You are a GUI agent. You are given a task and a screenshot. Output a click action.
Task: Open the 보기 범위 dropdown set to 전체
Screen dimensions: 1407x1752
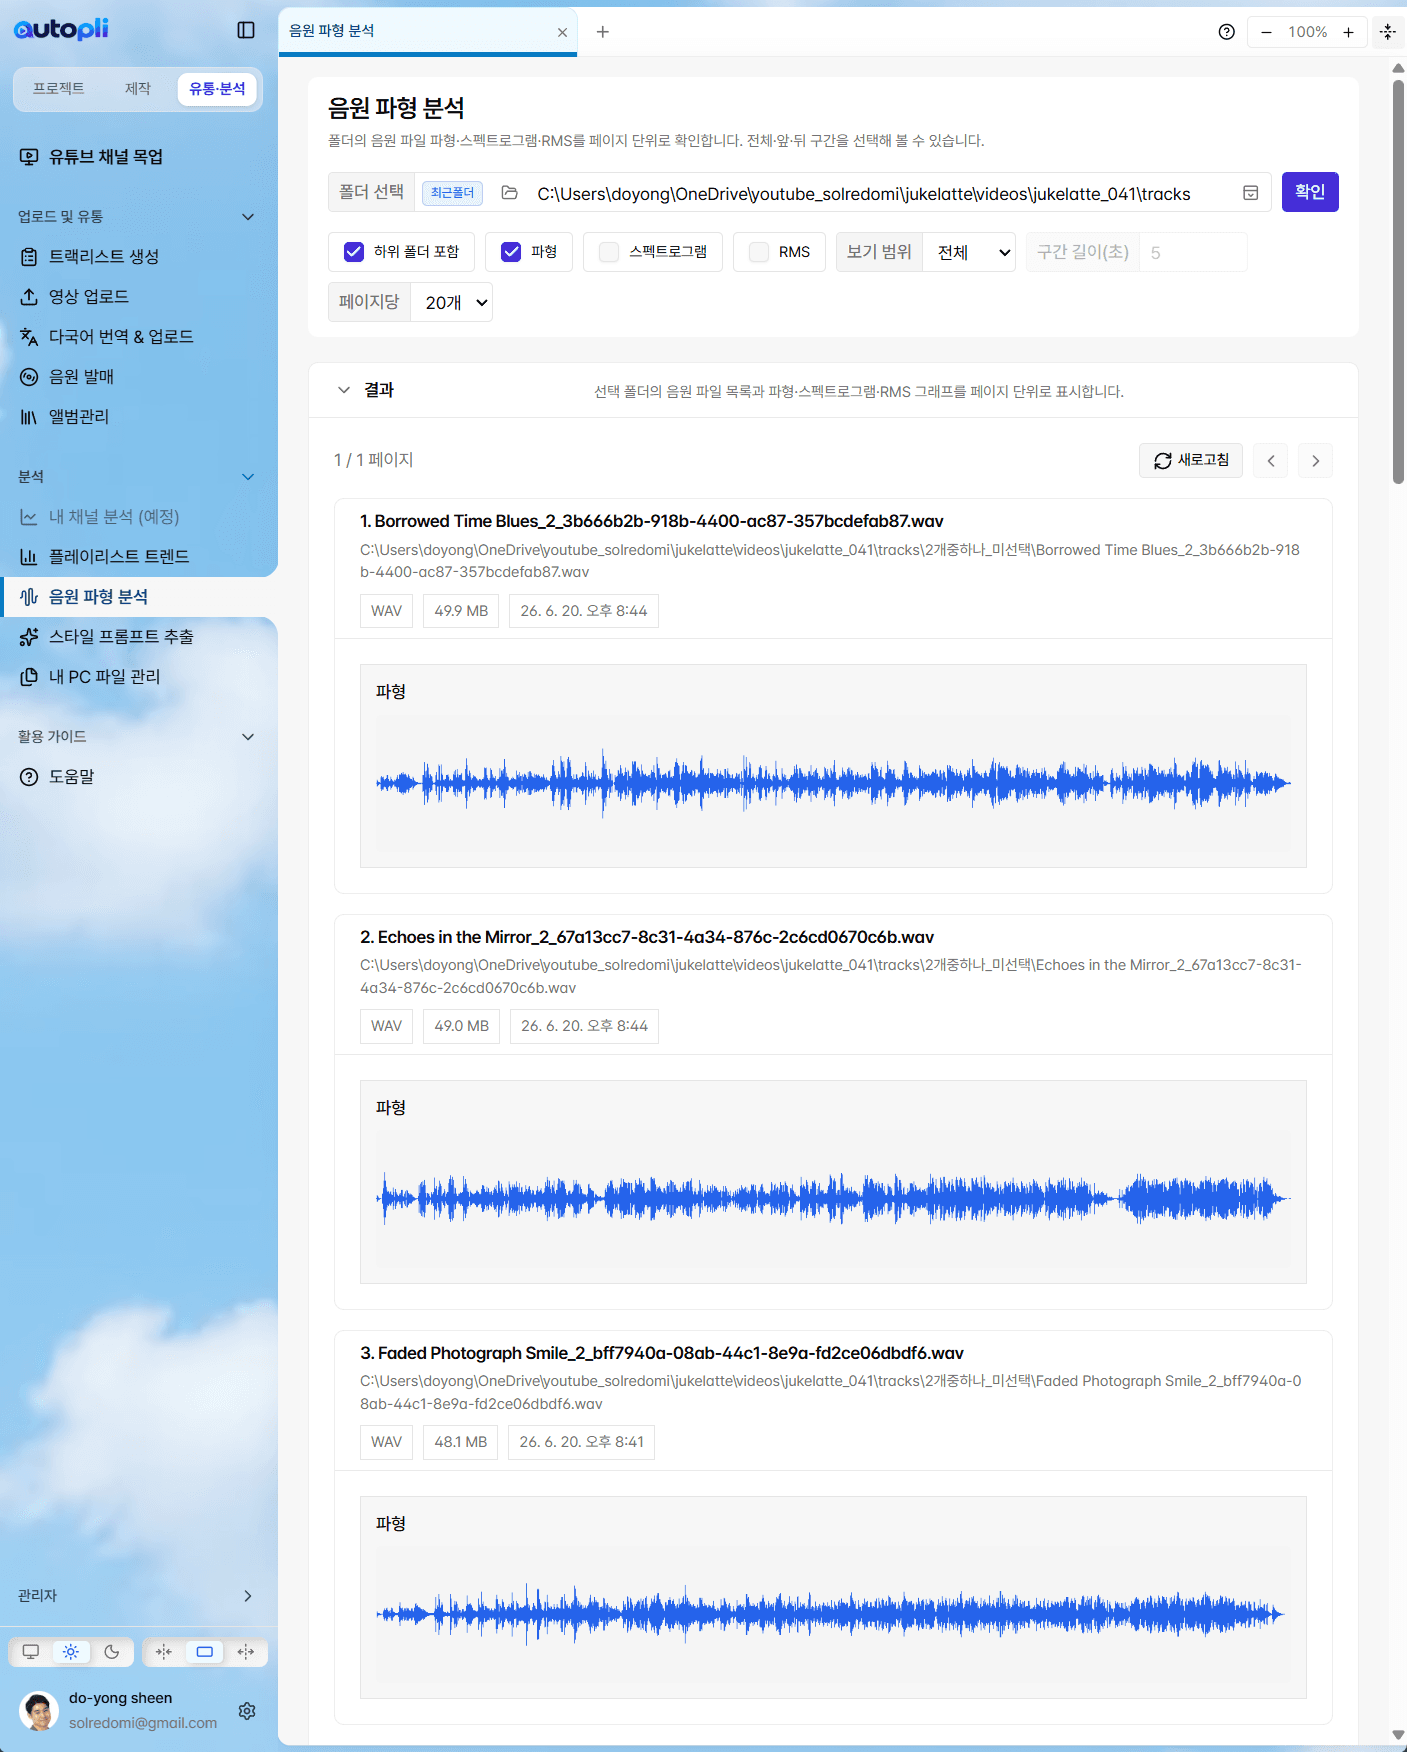[969, 252]
